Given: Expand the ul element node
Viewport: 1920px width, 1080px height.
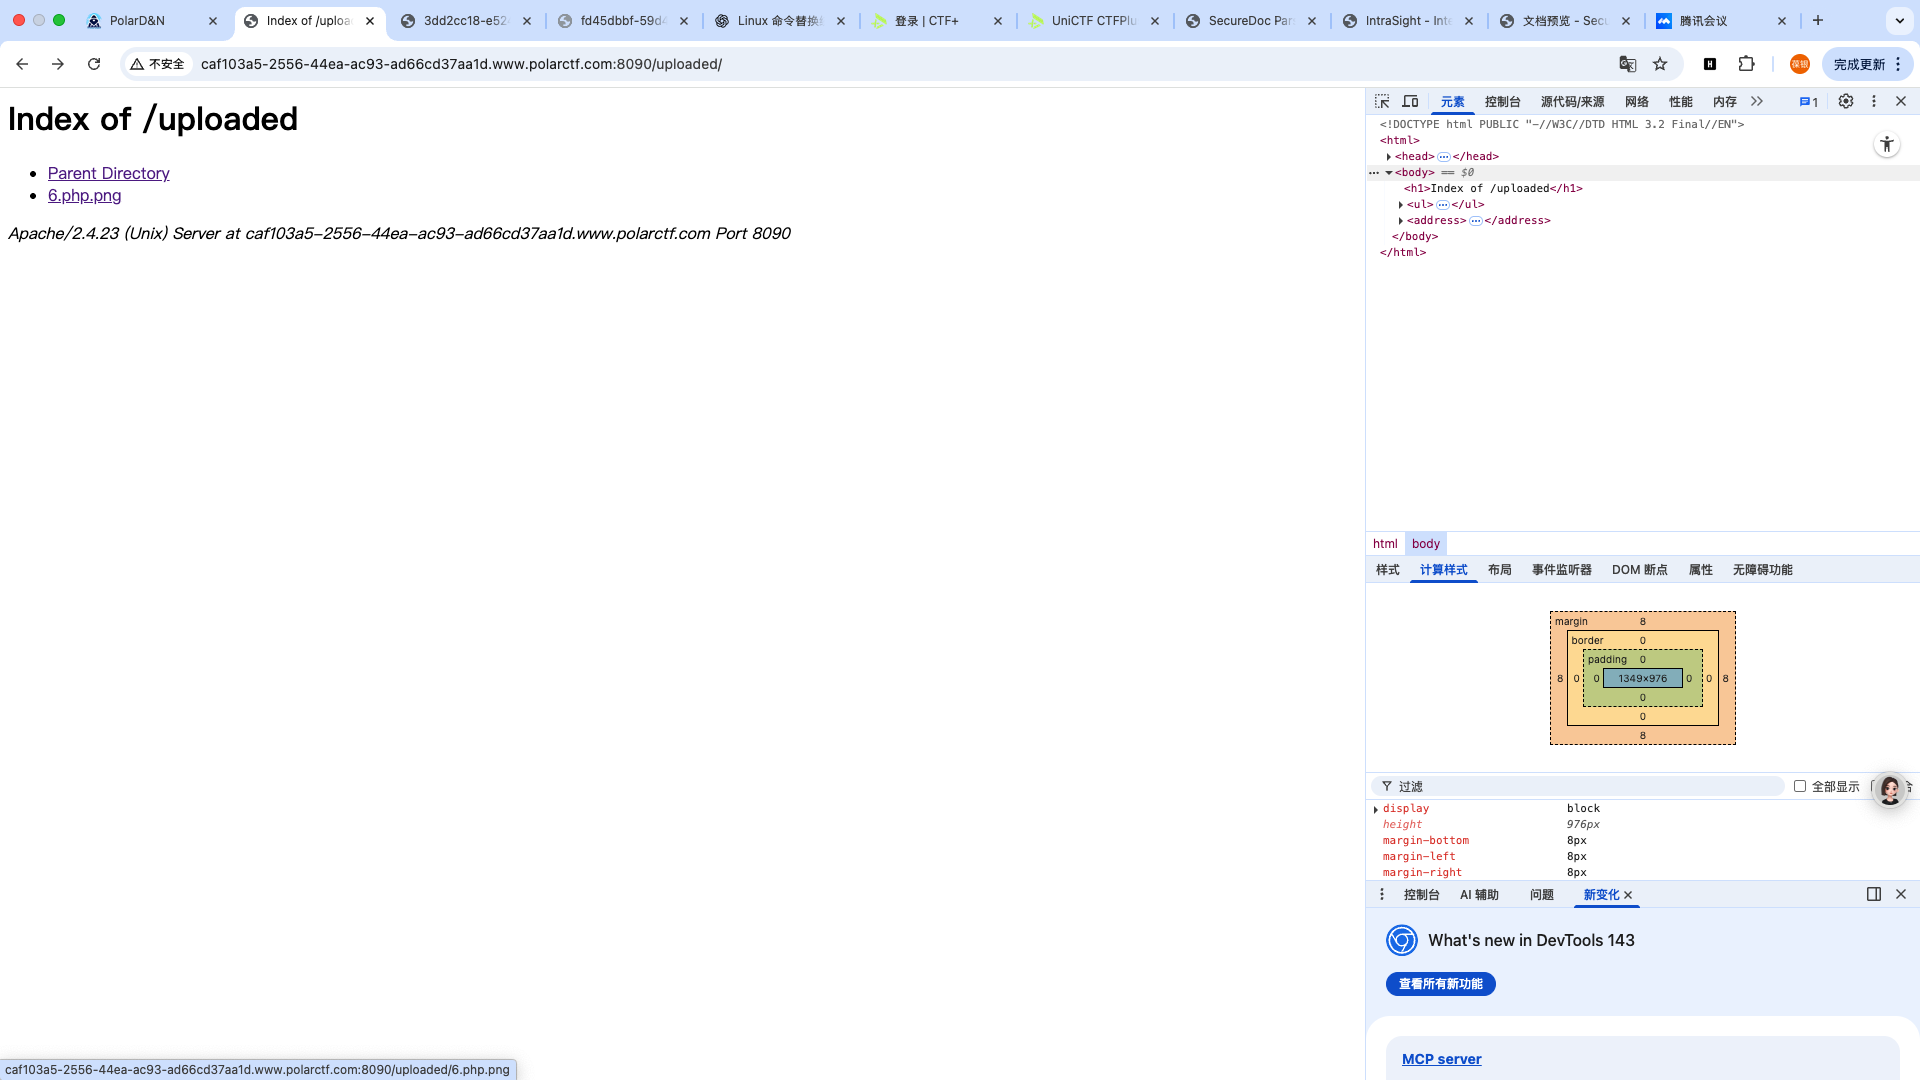Looking at the screenshot, I should (x=1401, y=205).
